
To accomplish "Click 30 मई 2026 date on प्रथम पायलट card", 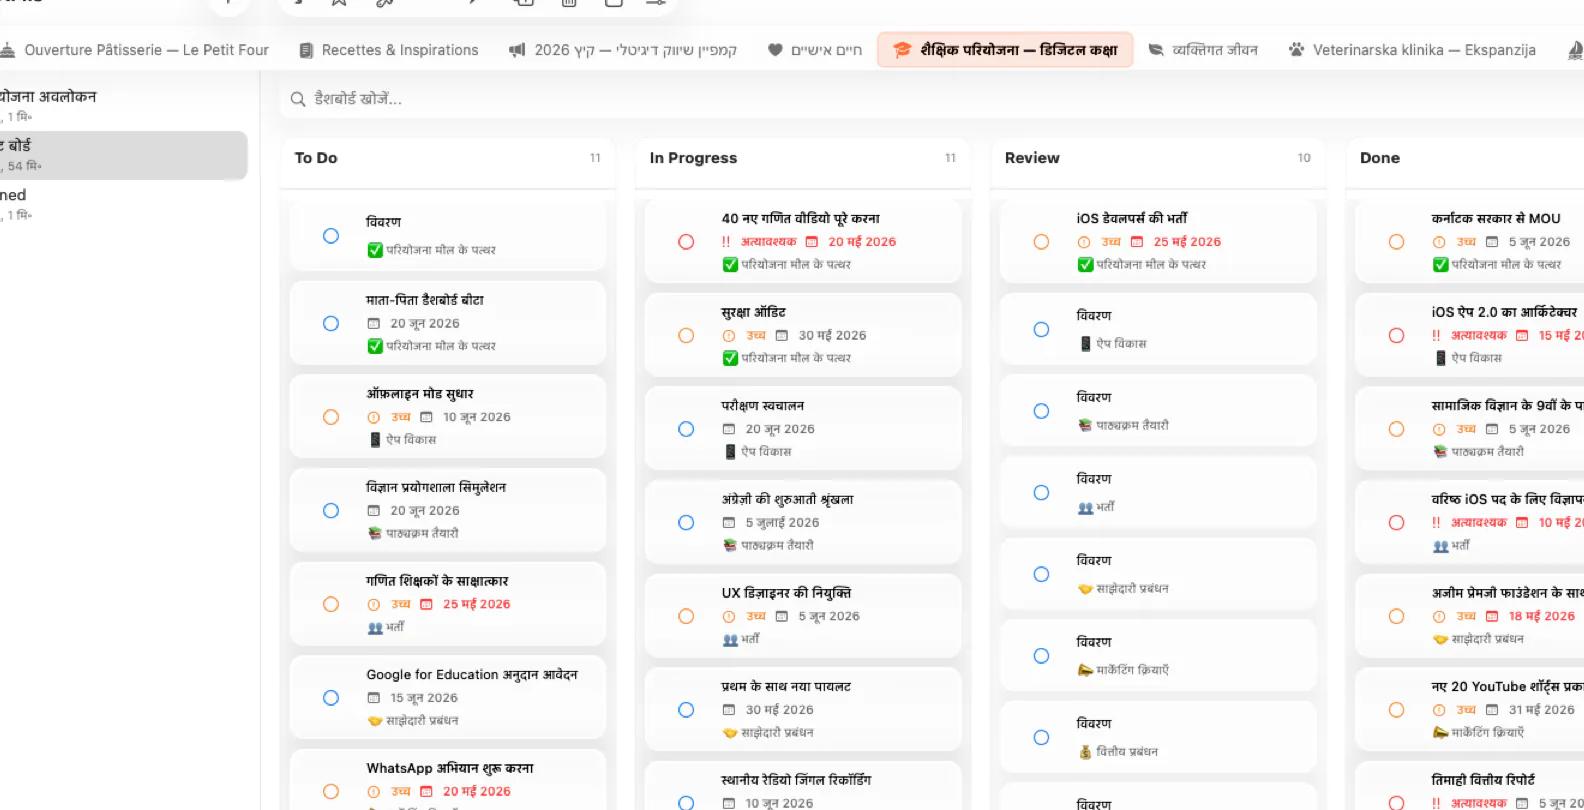I will tap(779, 710).
